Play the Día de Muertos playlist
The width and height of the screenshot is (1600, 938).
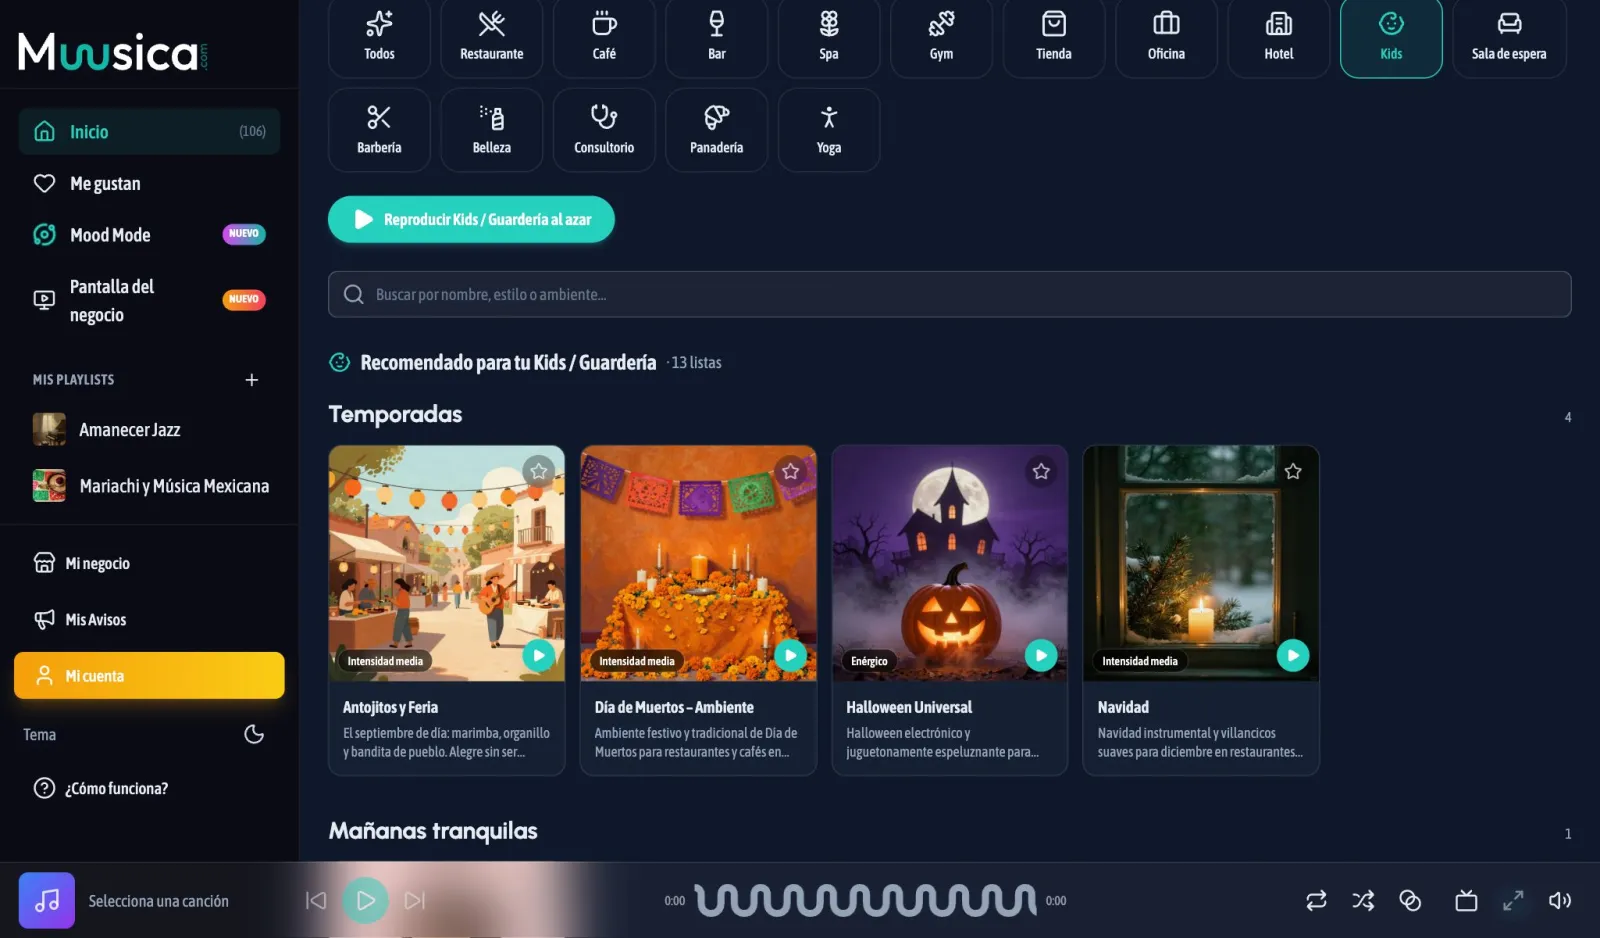tap(790, 655)
